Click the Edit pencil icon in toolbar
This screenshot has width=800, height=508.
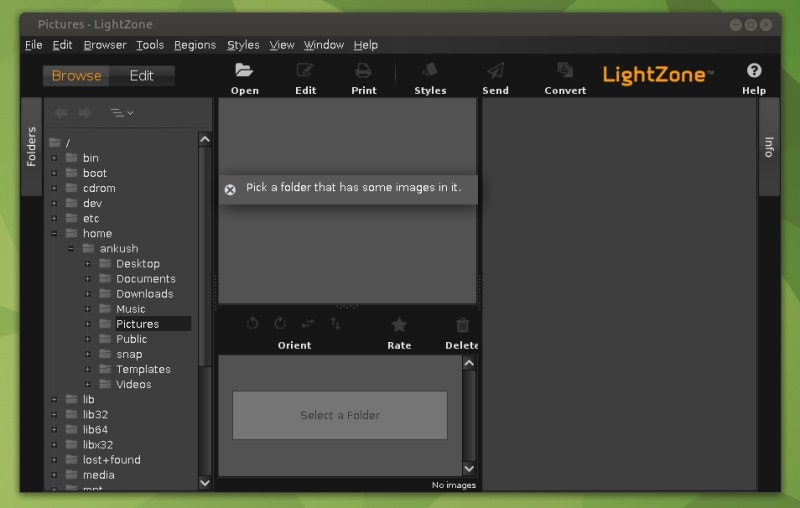click(x=305, y=70)
